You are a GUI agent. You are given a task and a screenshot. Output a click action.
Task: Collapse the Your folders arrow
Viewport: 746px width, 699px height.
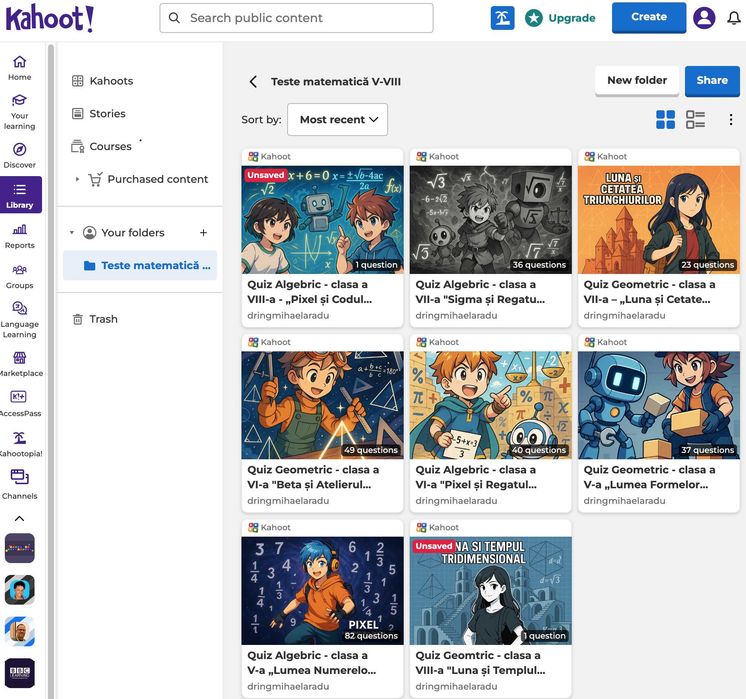[72, 233]
